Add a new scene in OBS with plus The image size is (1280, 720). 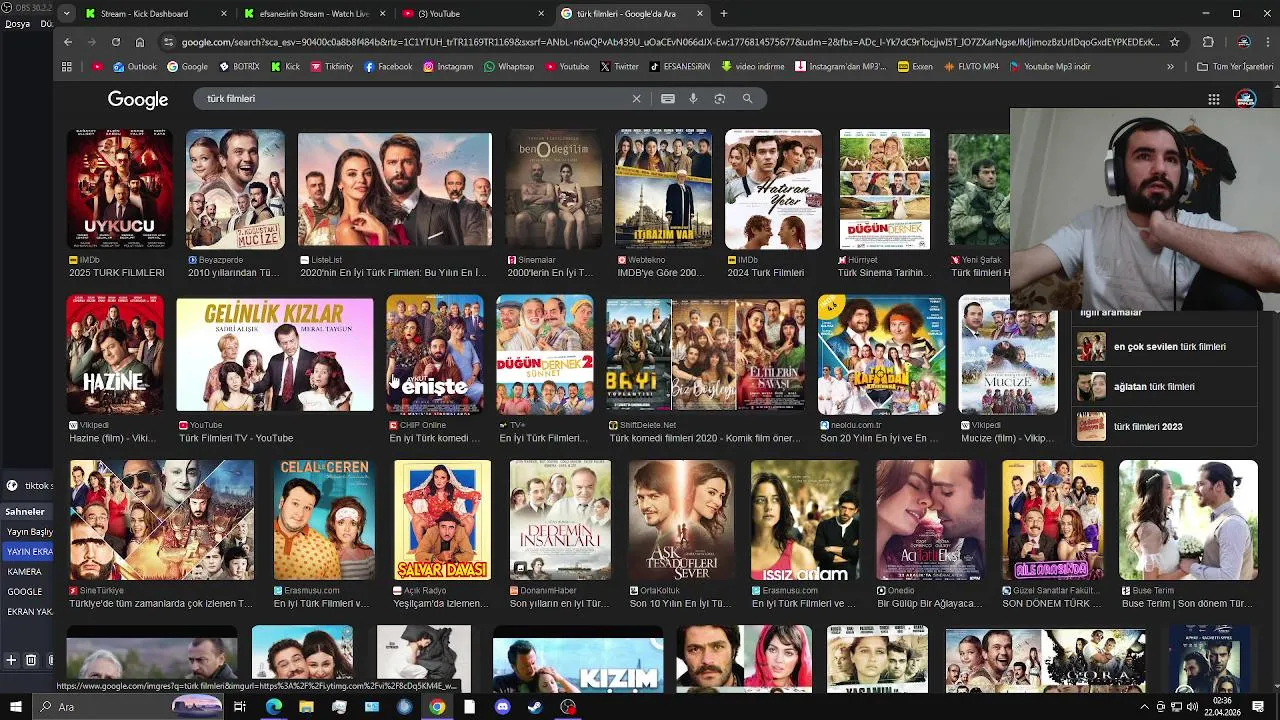pos(11,660)
